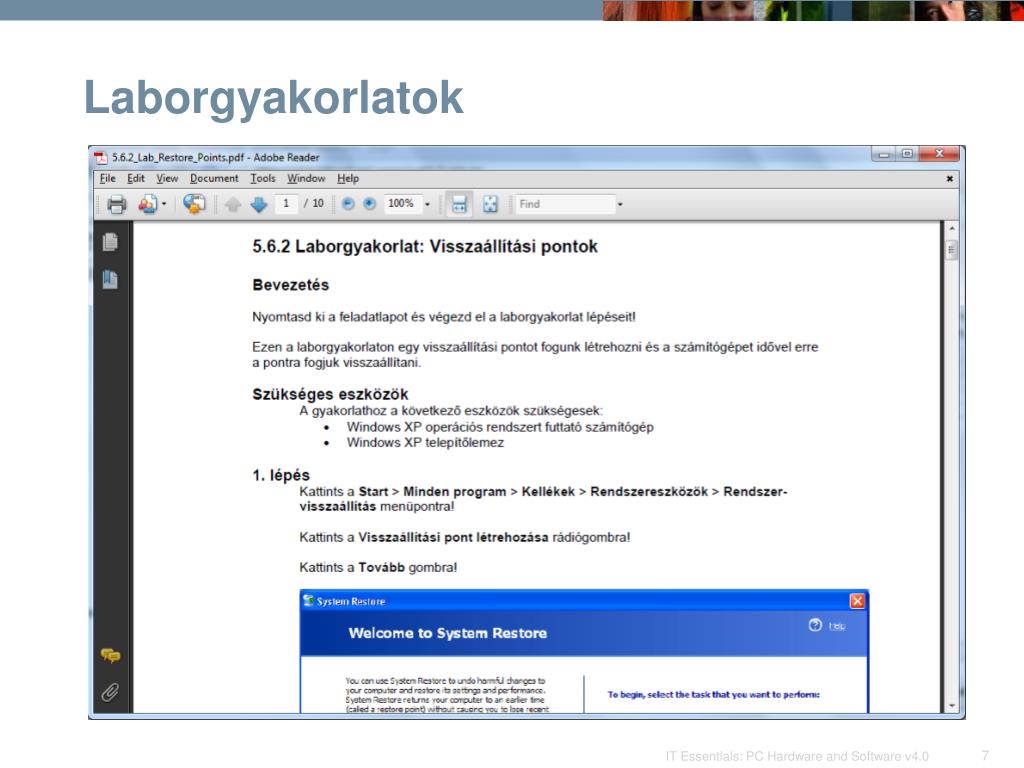Open the File menu

tap(108, 178)
